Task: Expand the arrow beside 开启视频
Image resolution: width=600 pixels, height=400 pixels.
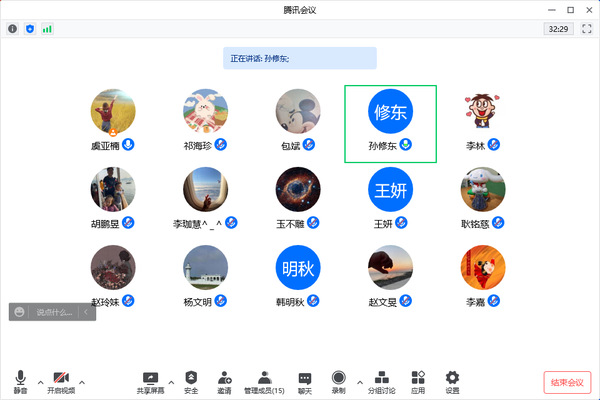Action: click(x=82, y=381)
